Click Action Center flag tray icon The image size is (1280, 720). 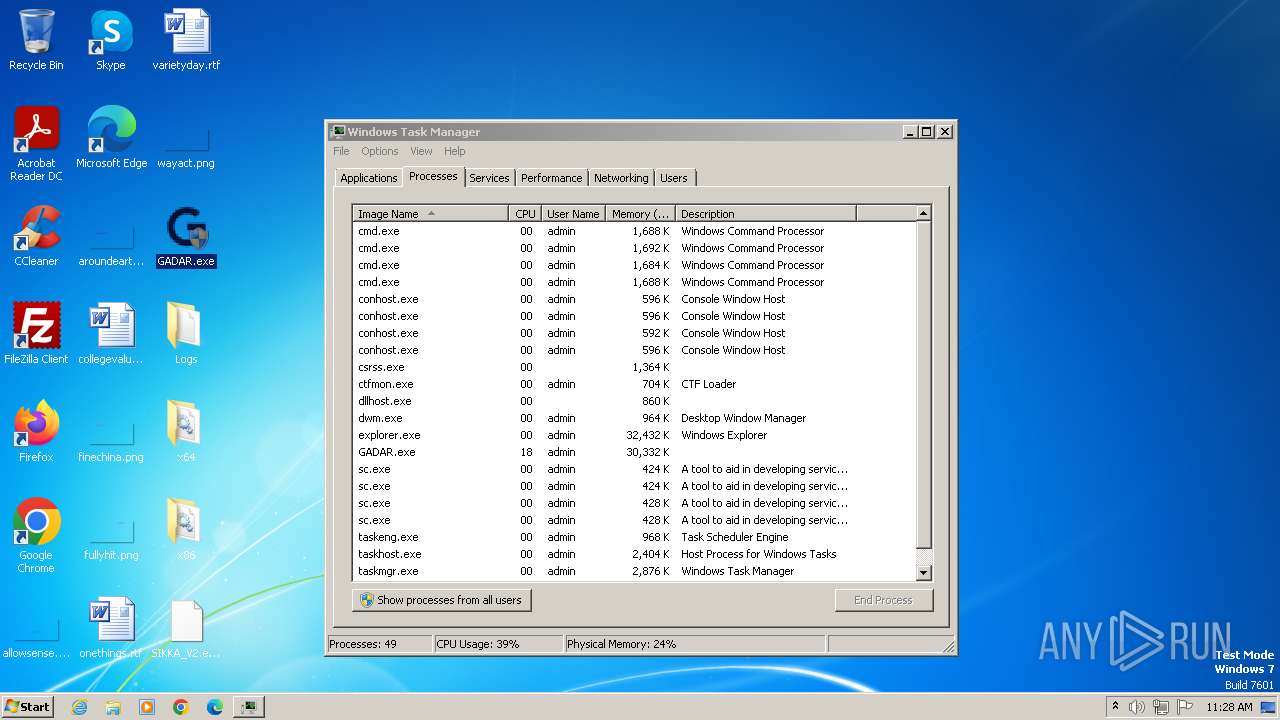click(x=1184, y=707)
